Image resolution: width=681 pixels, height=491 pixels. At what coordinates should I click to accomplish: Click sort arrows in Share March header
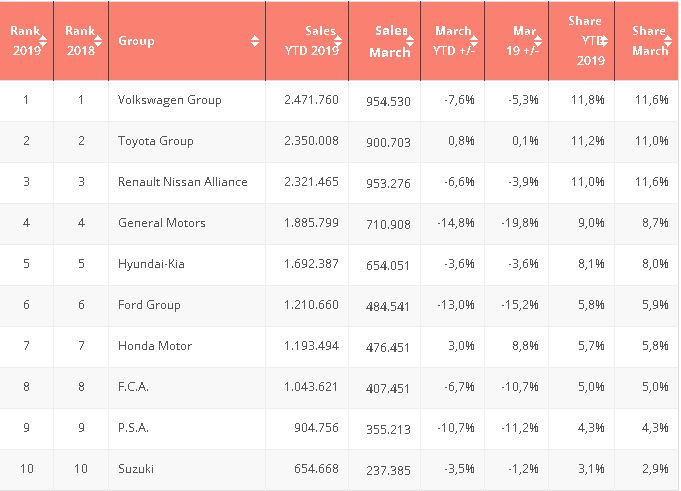(669, 41)
